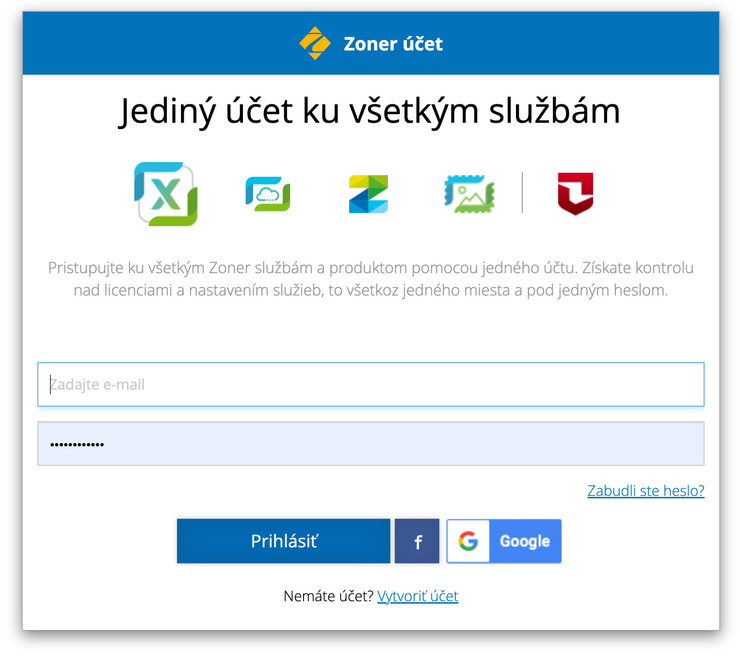Click the Zoner Photo Studio X icon
740x658 pixels.
coord(166,194)
